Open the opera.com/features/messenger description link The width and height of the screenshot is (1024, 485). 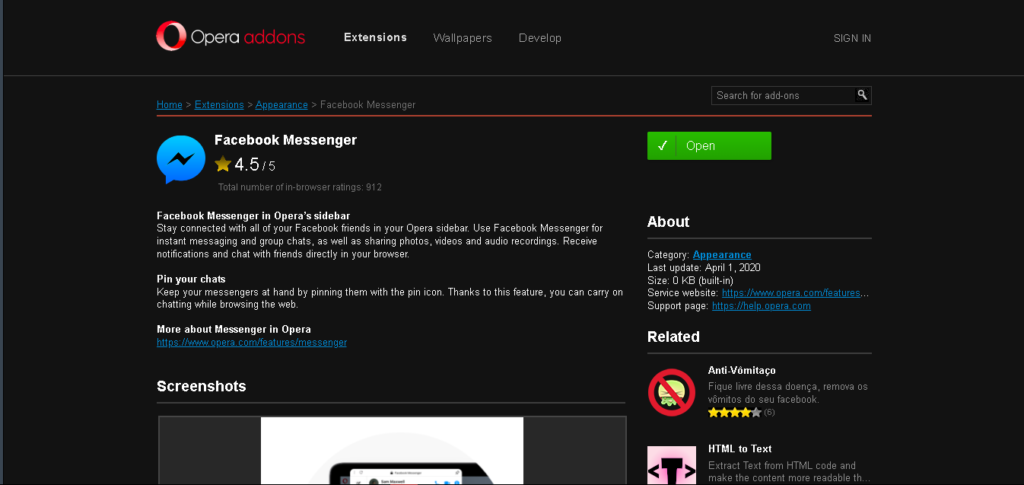[251, 342]
